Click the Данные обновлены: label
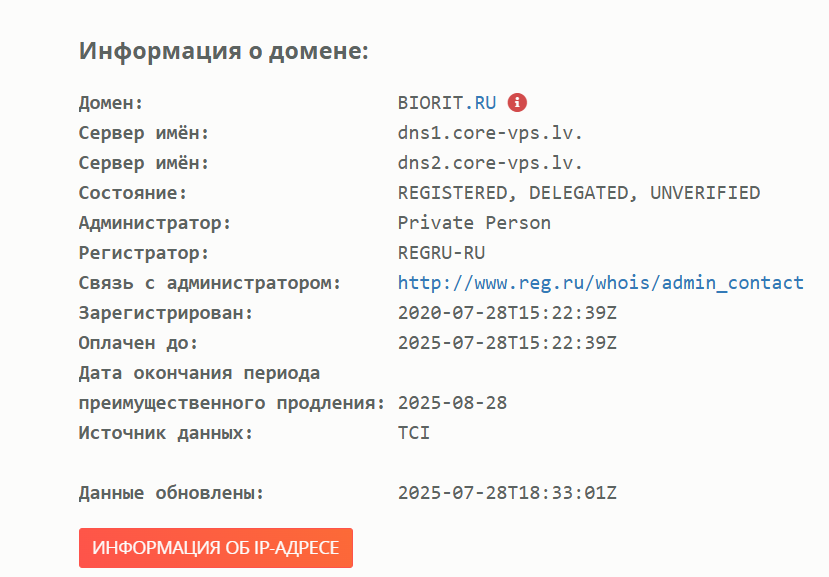Viewport: 829px width, 577px height. (171, 493)
